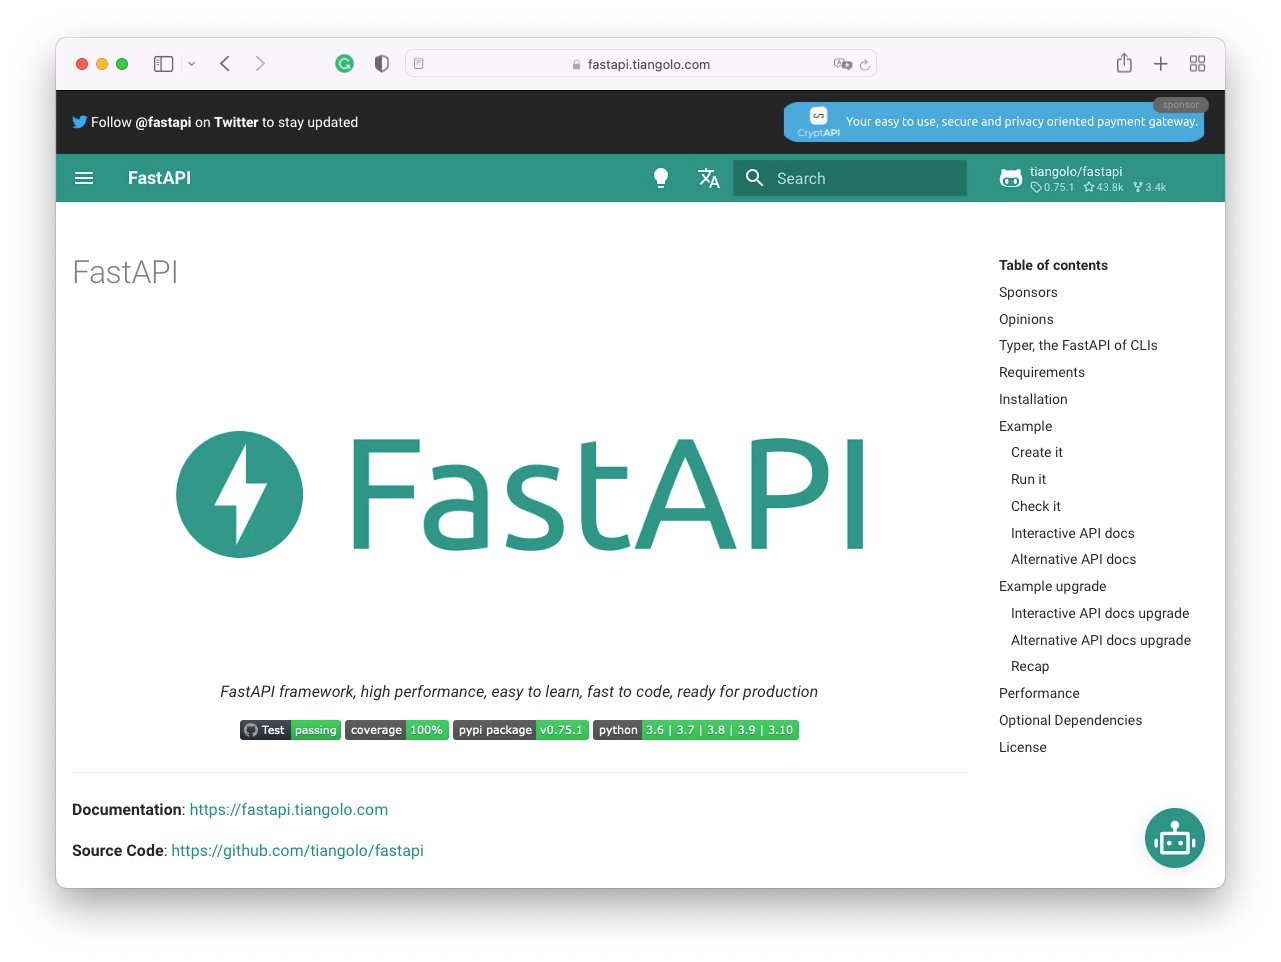
Task: Open the language translation selector
Action: point(709,178)
